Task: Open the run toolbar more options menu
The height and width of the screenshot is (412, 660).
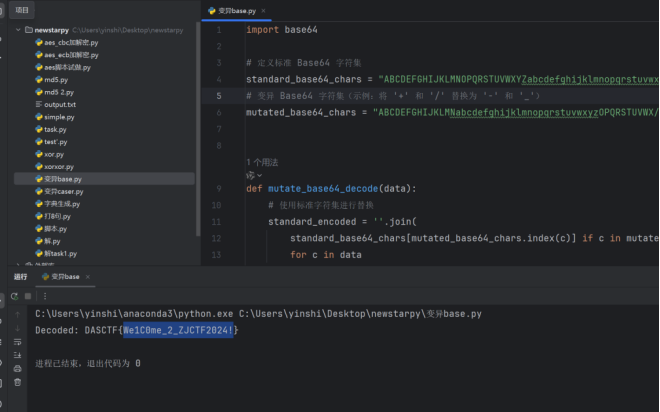Action: point(45,296)
